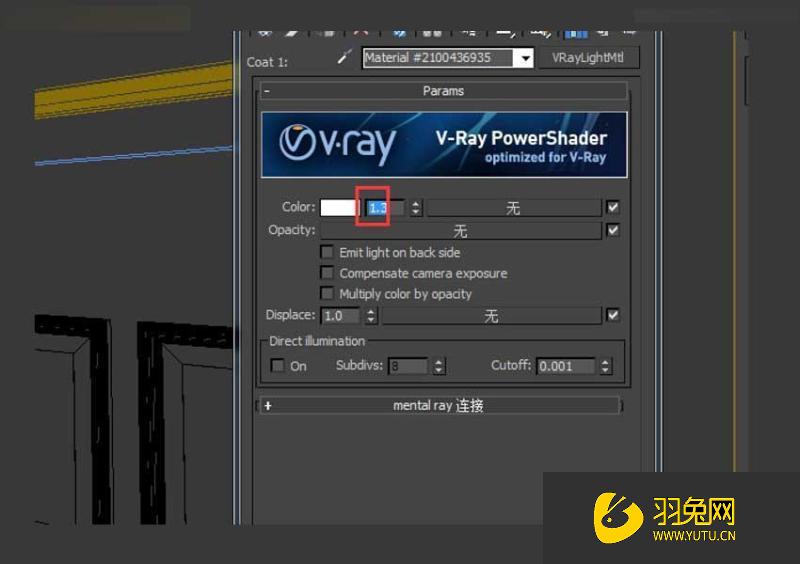Image resolution: width=800 pixels, height=564 pixels.
Task: Click the Material #2100436935 name field
Action: (438, 58)
